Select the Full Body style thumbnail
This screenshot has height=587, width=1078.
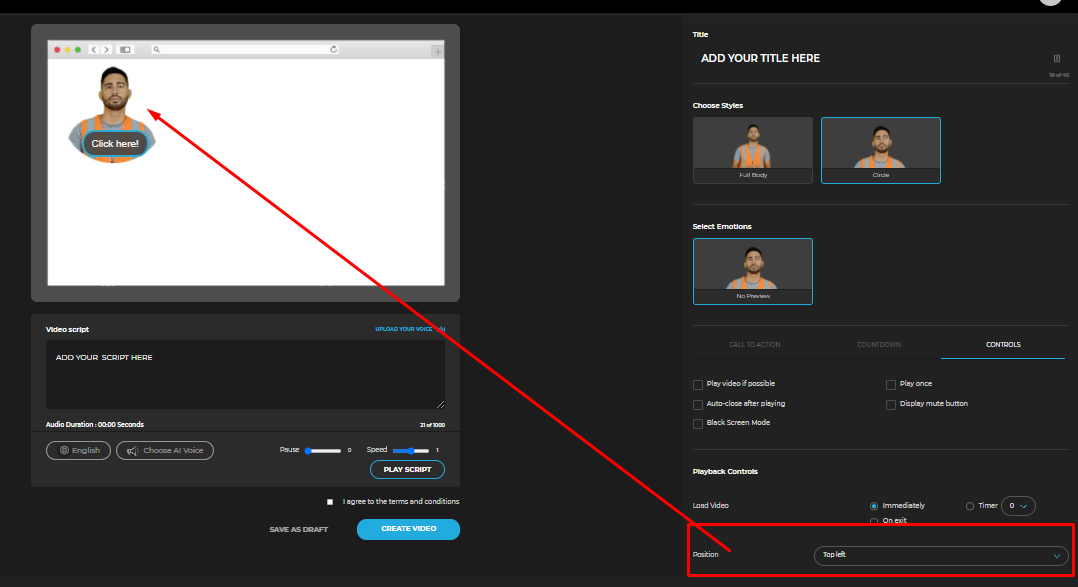click(x=753, y=150)
